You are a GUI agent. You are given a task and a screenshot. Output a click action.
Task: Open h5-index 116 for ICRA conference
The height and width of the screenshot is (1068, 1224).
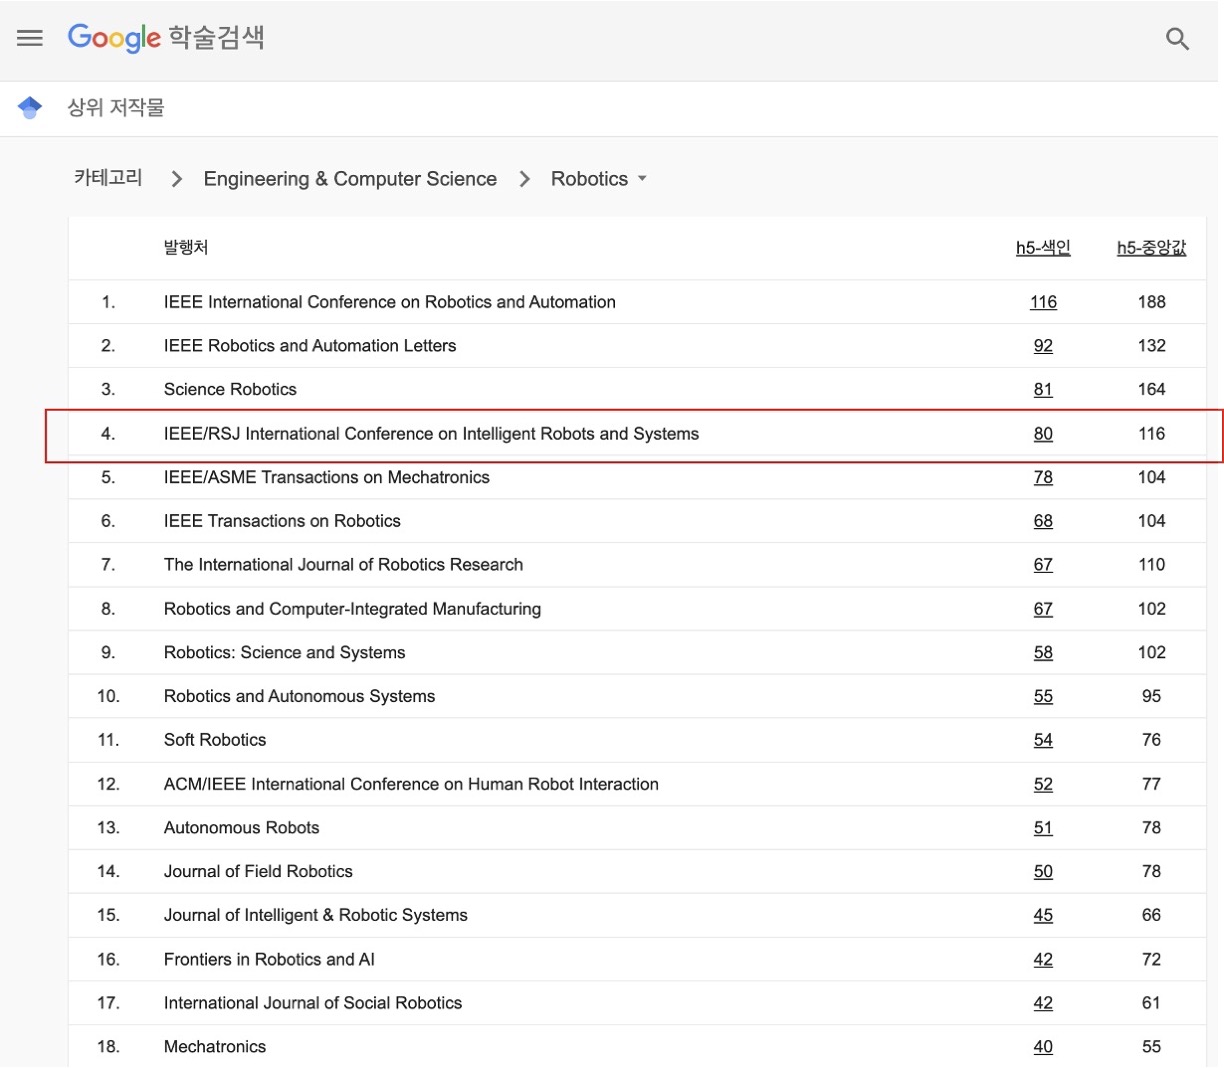pos(1043,301)
